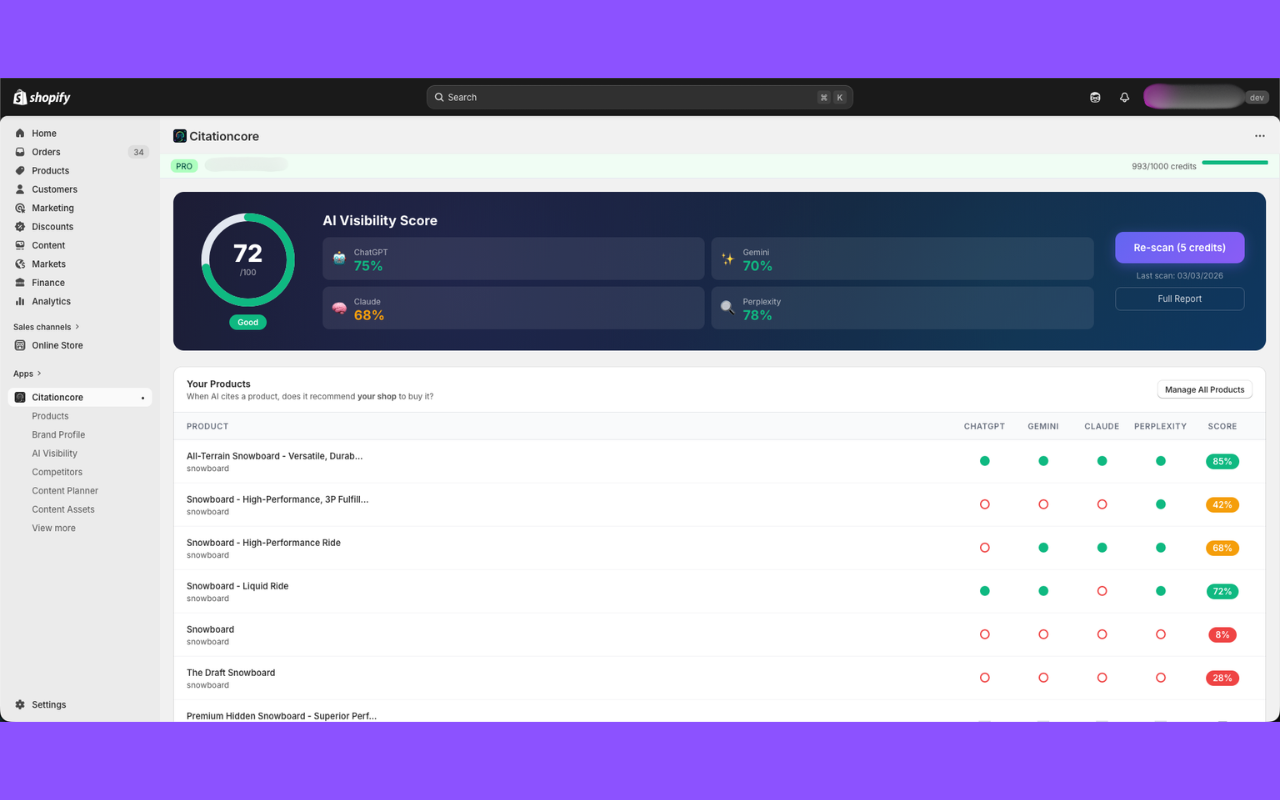Toggle the Gemini indicator for The Draft Snowboard
The width and height of the screenshot is (1280, 800).
click(x=1043, y=677)
